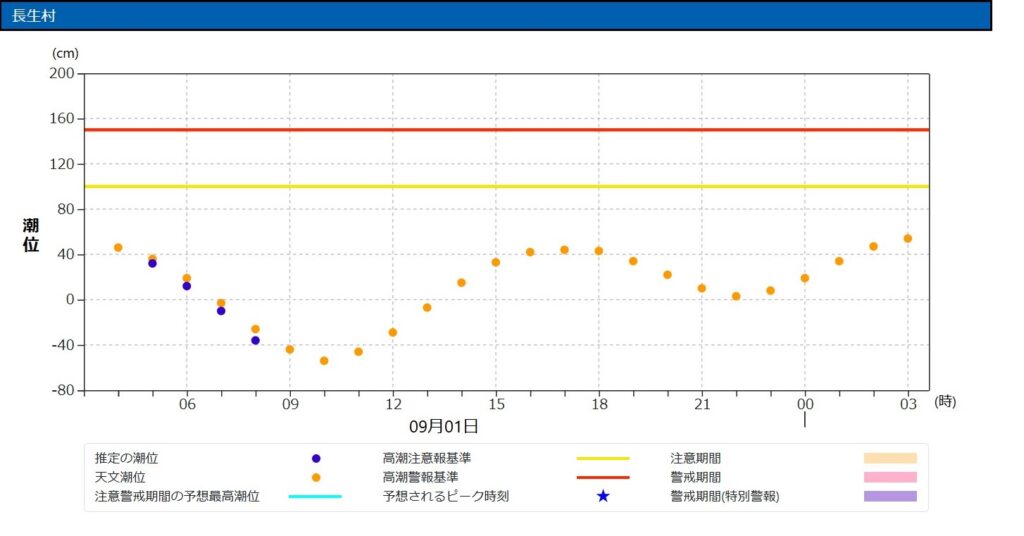Viewport: 1024px width, 536px height.
Task: Click the -80 y-axis label
Action: (x=64, y=390)
